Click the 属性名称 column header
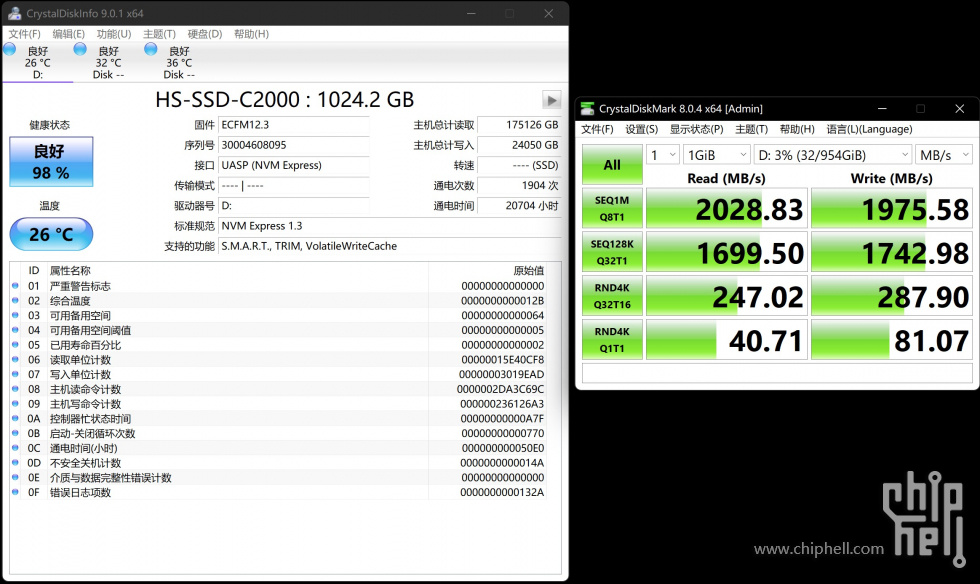Screen dimensions: 980x584 pos(70,271)
